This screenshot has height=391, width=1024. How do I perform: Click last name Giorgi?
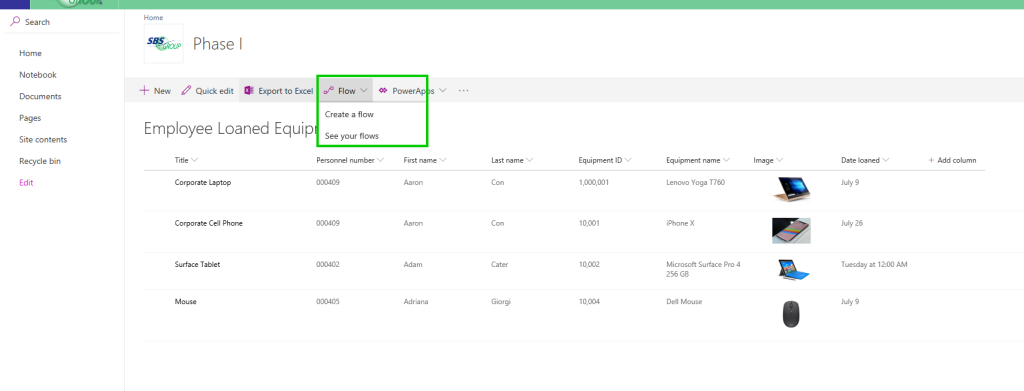pos(501,302)
